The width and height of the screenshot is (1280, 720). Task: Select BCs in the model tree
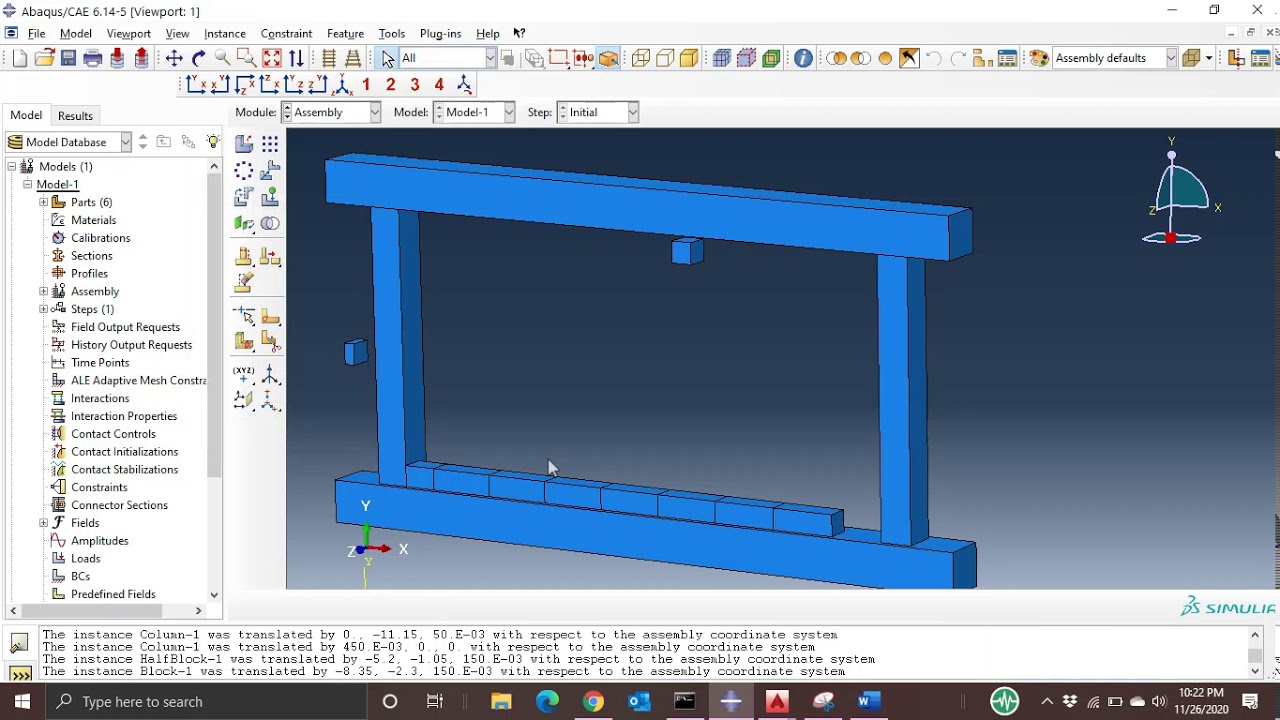click(80, 577)
